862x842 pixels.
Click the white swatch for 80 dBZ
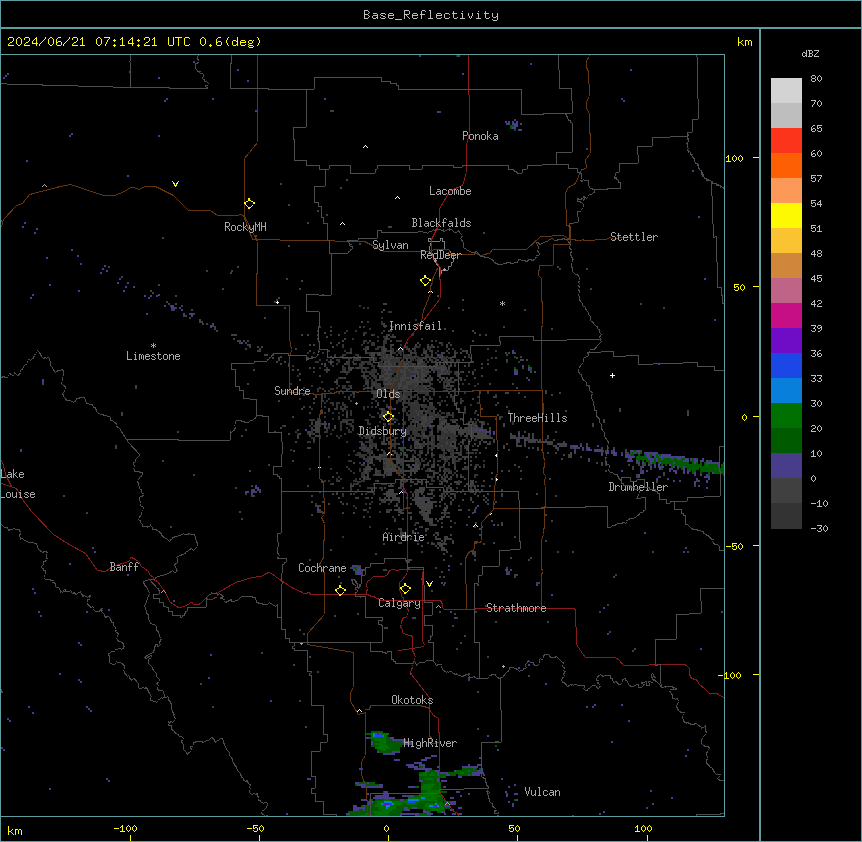[x=786, y=91]
